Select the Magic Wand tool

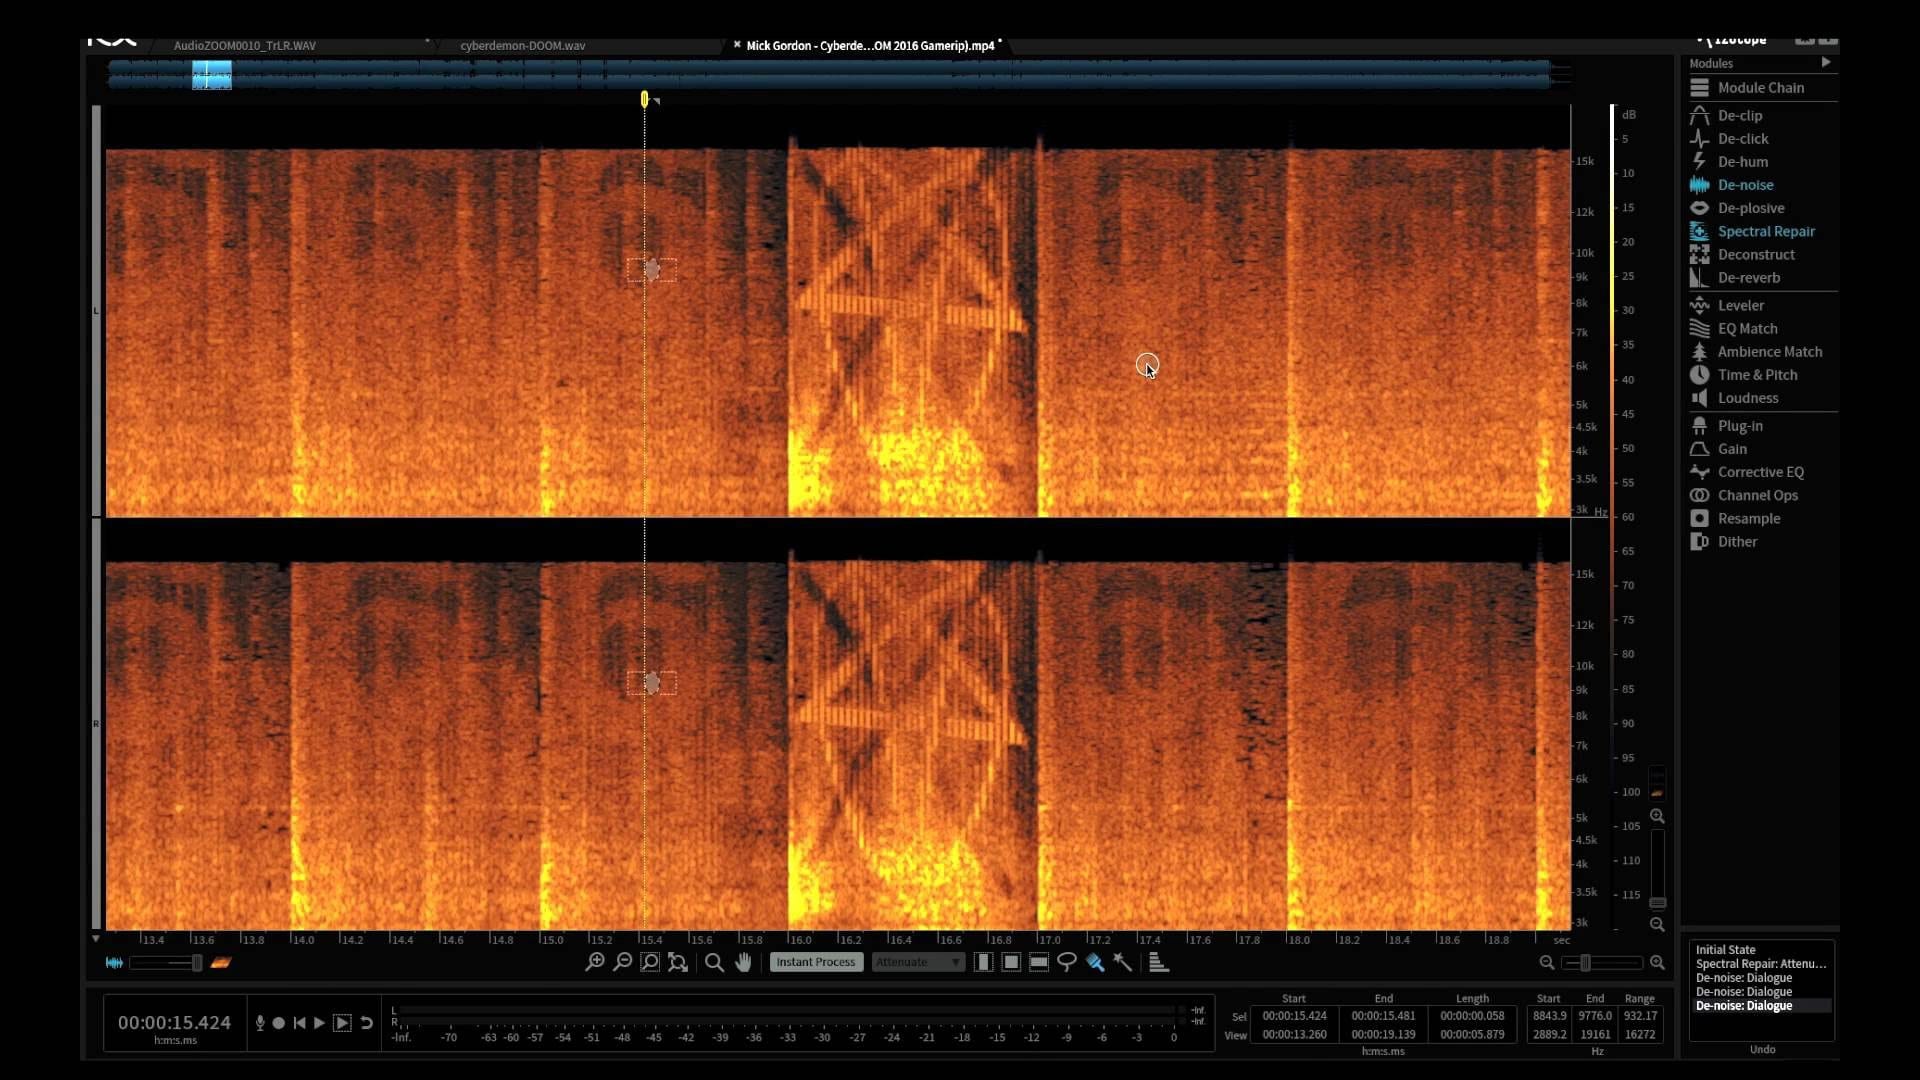(x=1123, y=962)
